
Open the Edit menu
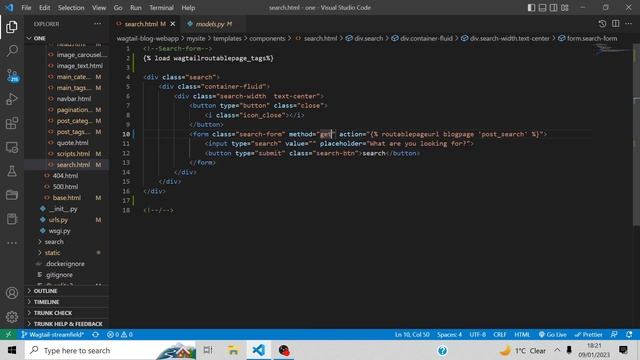click(x=44, y=8)
